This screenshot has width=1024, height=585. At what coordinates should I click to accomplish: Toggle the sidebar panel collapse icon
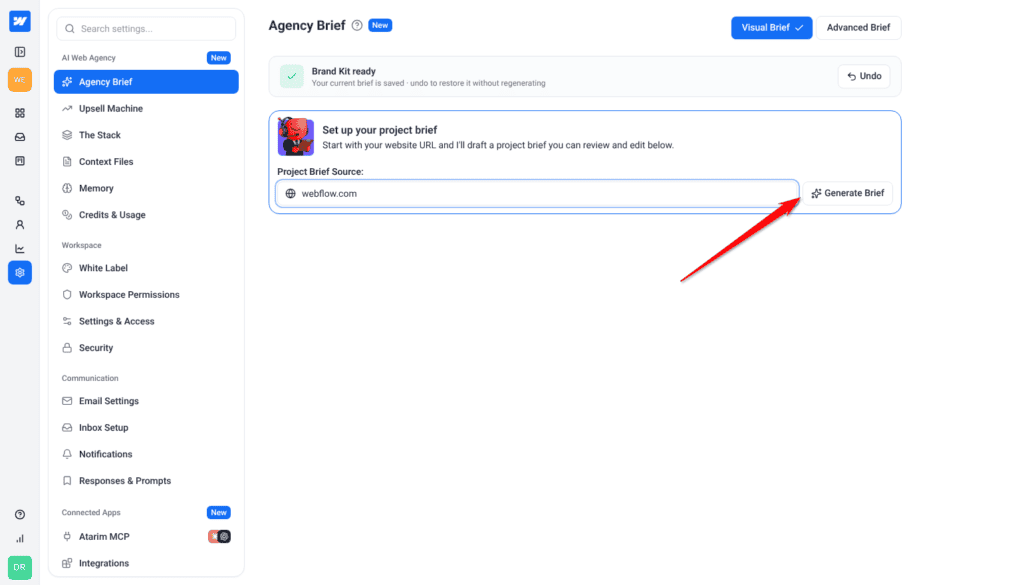(x=20, y=52)
